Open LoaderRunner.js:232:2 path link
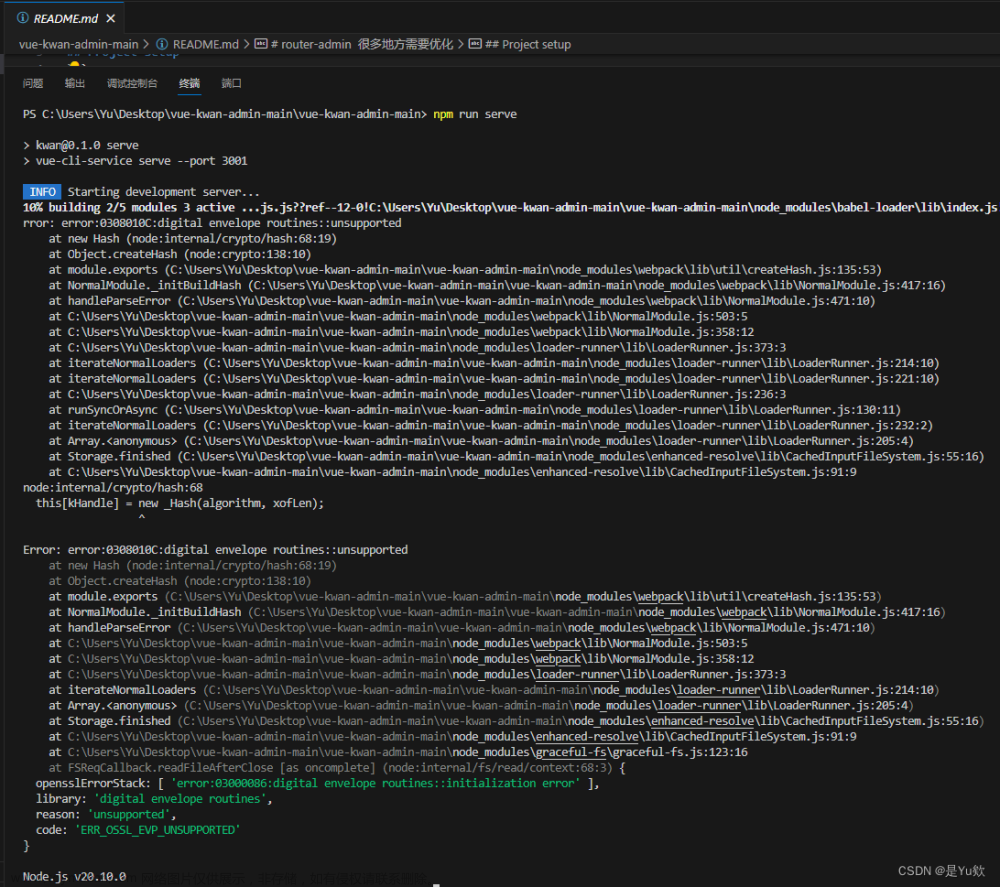 (x=568, y=425)
